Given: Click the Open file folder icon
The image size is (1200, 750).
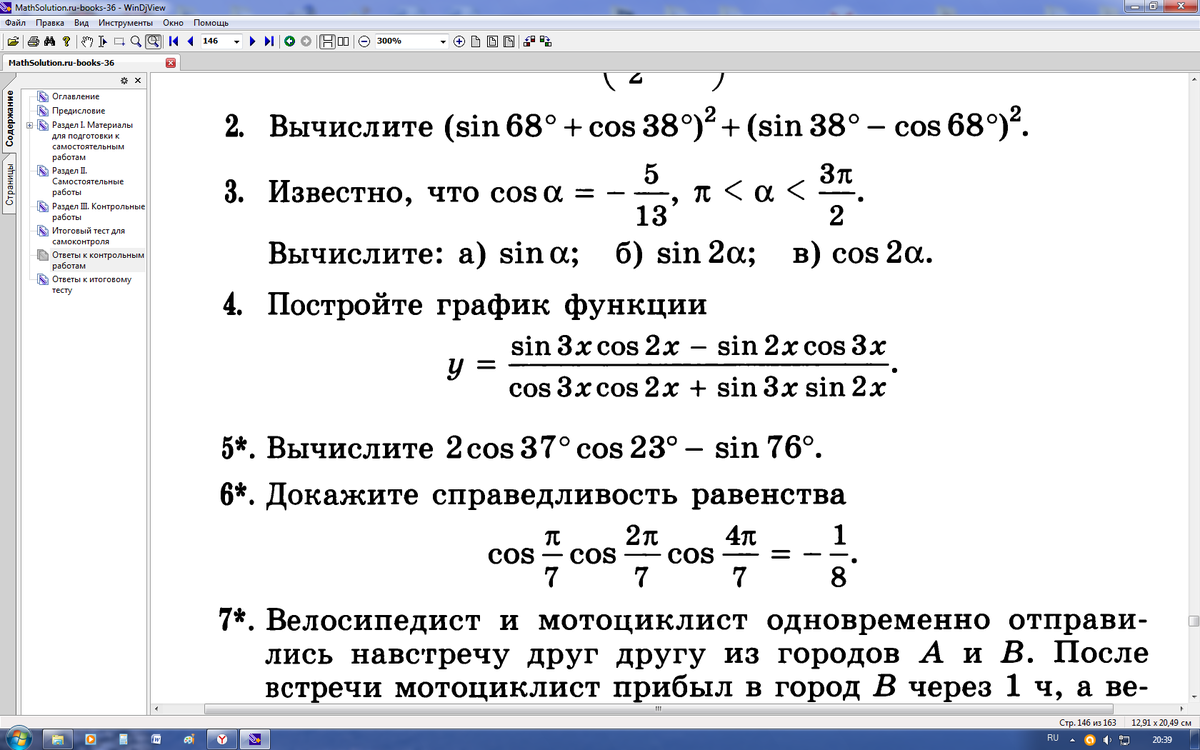Looking at the screenshot, I should 12,42.
